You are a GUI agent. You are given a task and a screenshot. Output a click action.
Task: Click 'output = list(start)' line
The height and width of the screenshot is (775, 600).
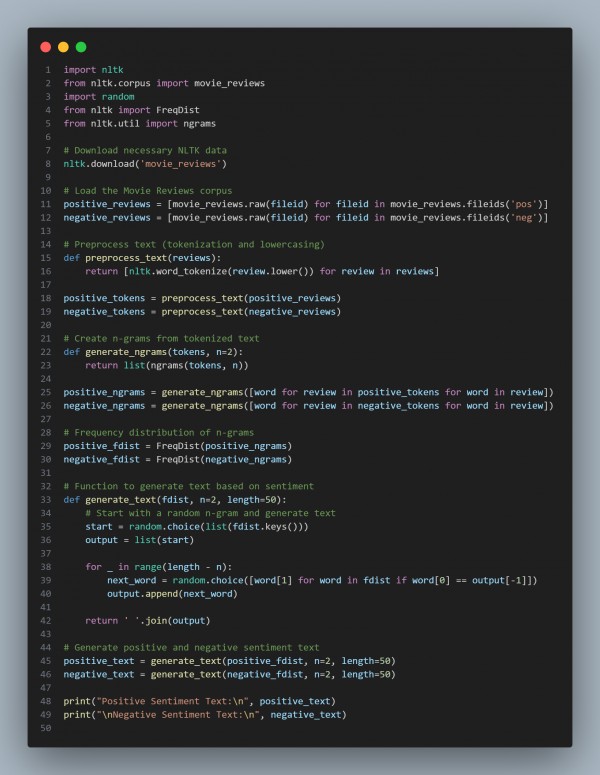(139, 540)
